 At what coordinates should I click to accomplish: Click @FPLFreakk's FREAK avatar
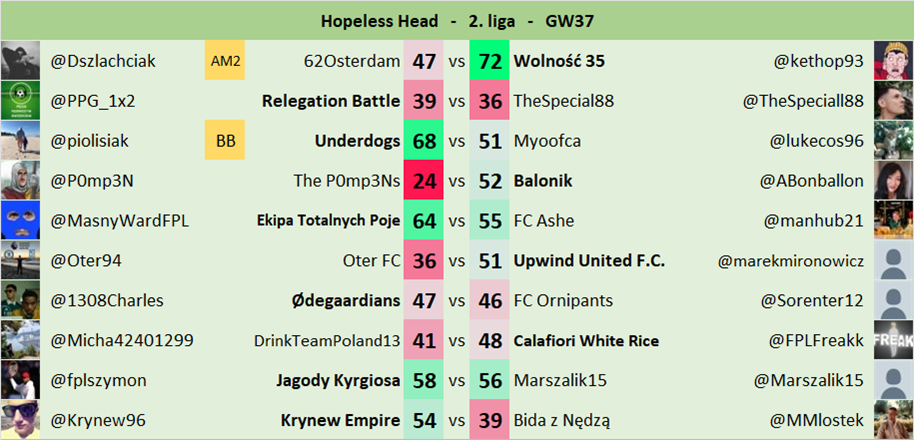click(x=893, y=340)
